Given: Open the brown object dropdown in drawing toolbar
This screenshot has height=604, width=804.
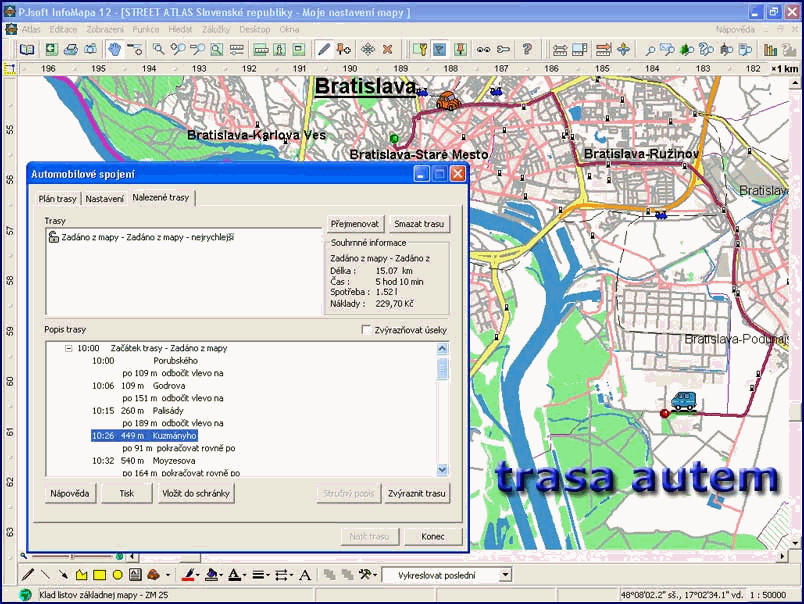Looking at the screenshot, I should (x=168, y=575).
